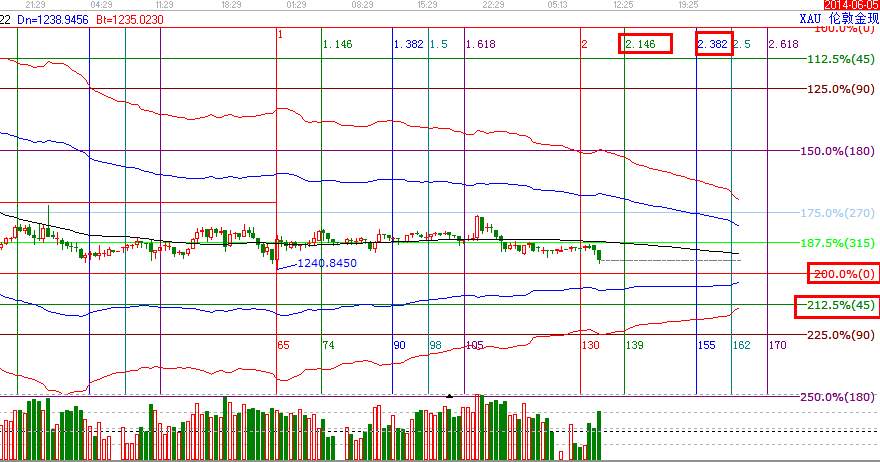Select the 175.0%(270) level label
The height and width of the screenshot is (462, 880).
[841, 213]
